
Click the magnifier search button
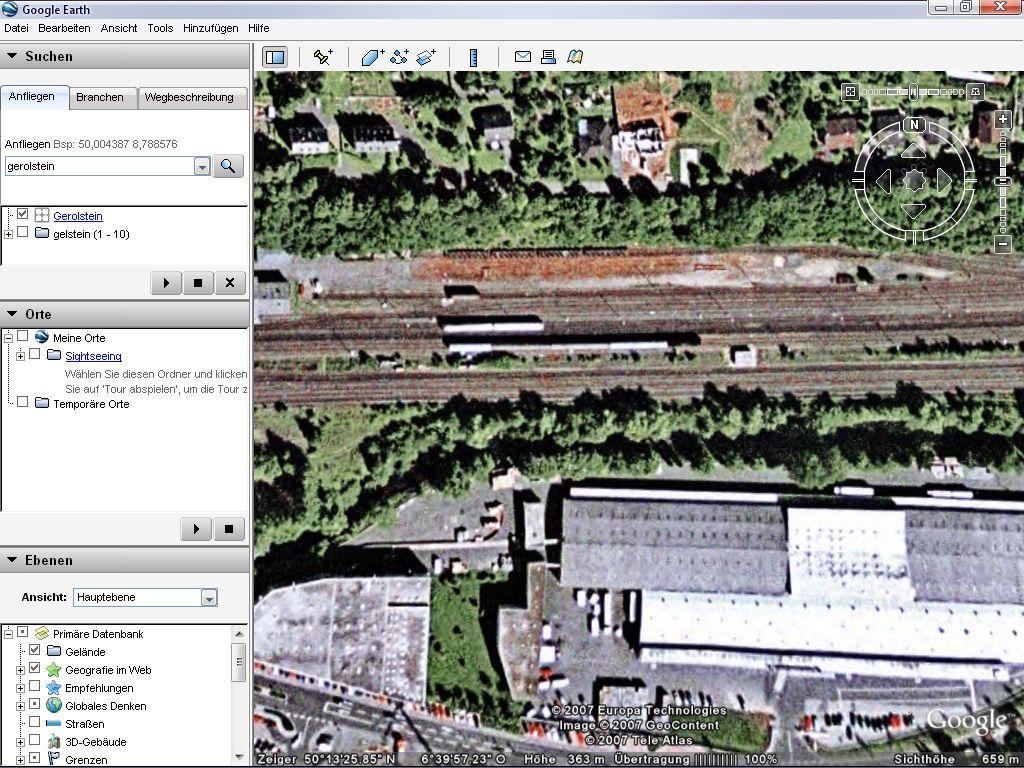click(228, 166)
